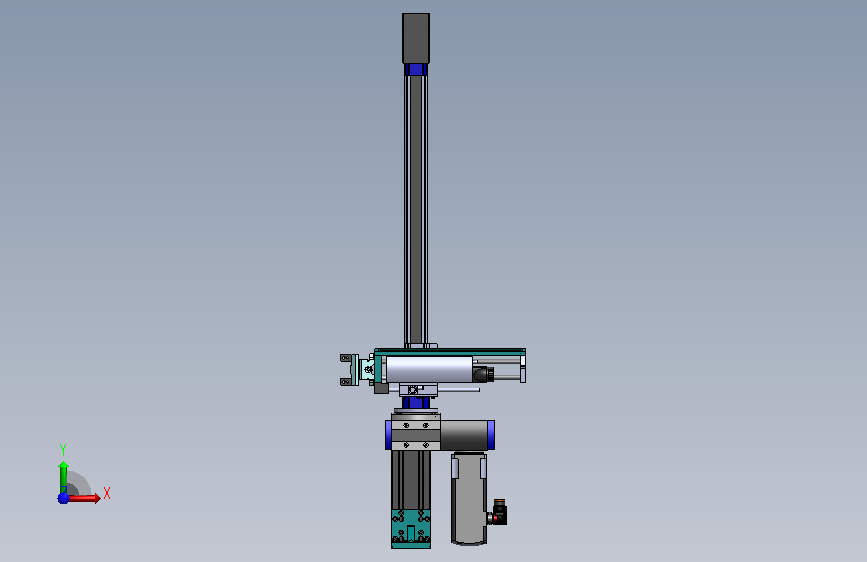Select the teal bracket at the column's bottom

[x=411, y=529]
